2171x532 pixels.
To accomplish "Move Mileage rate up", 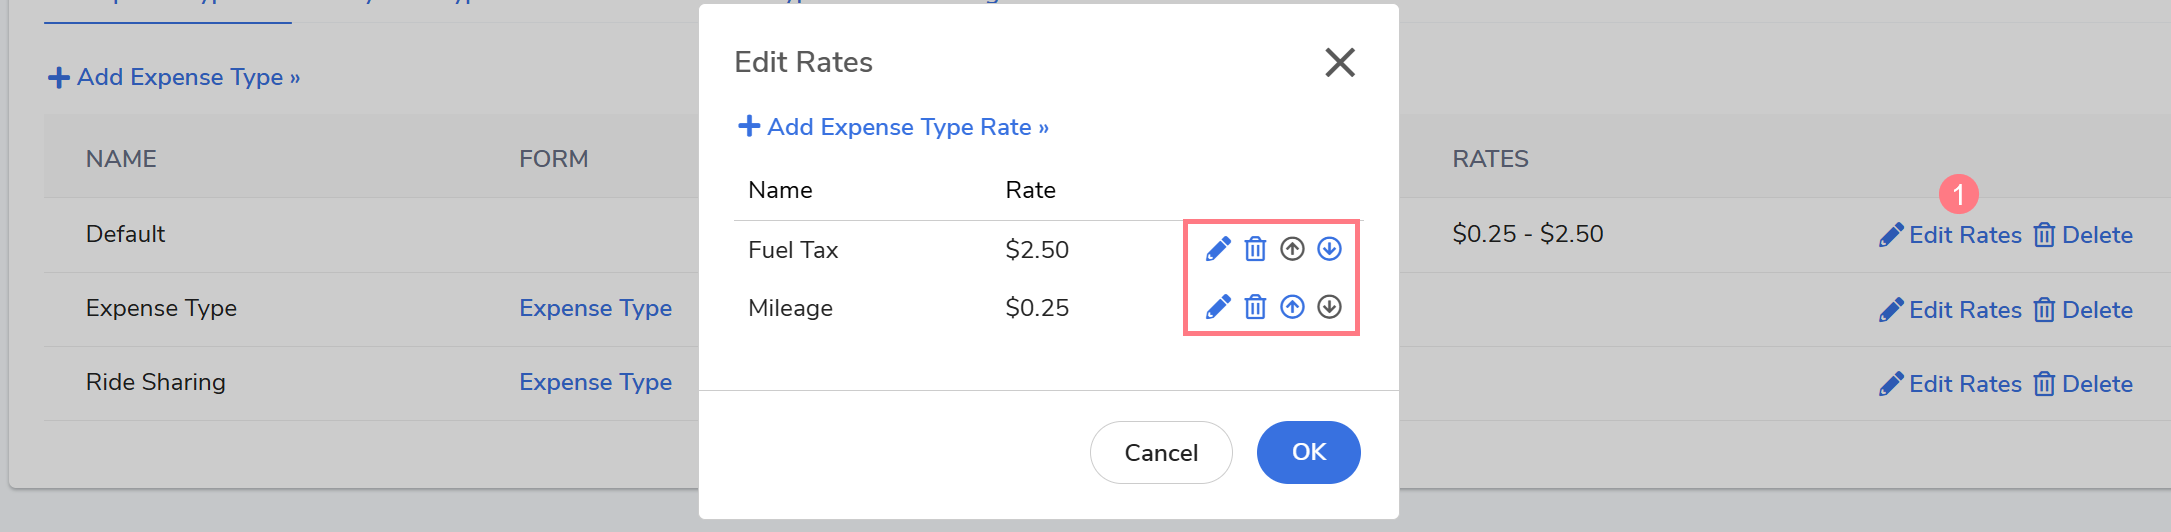I will [x=1292, y=307].
